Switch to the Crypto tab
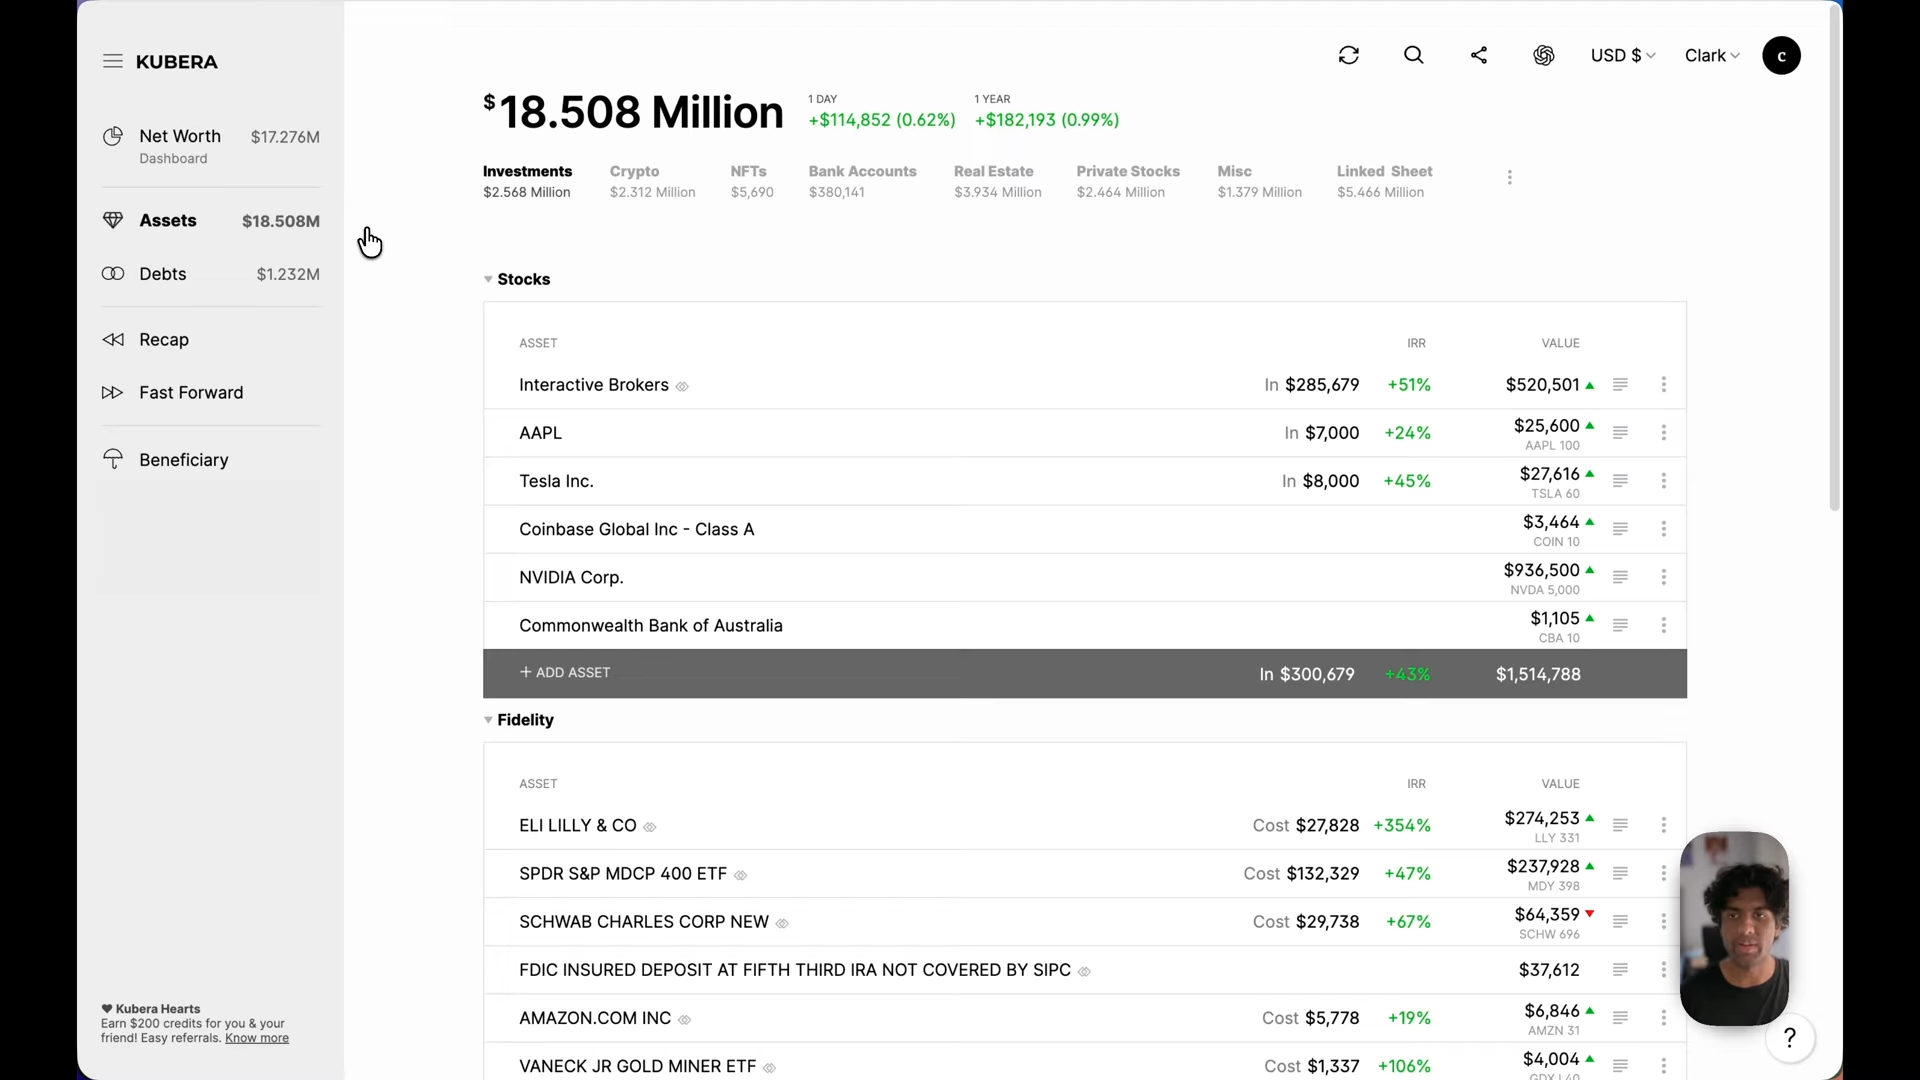Screen dimensions: 1920x1080 point(651,181)
